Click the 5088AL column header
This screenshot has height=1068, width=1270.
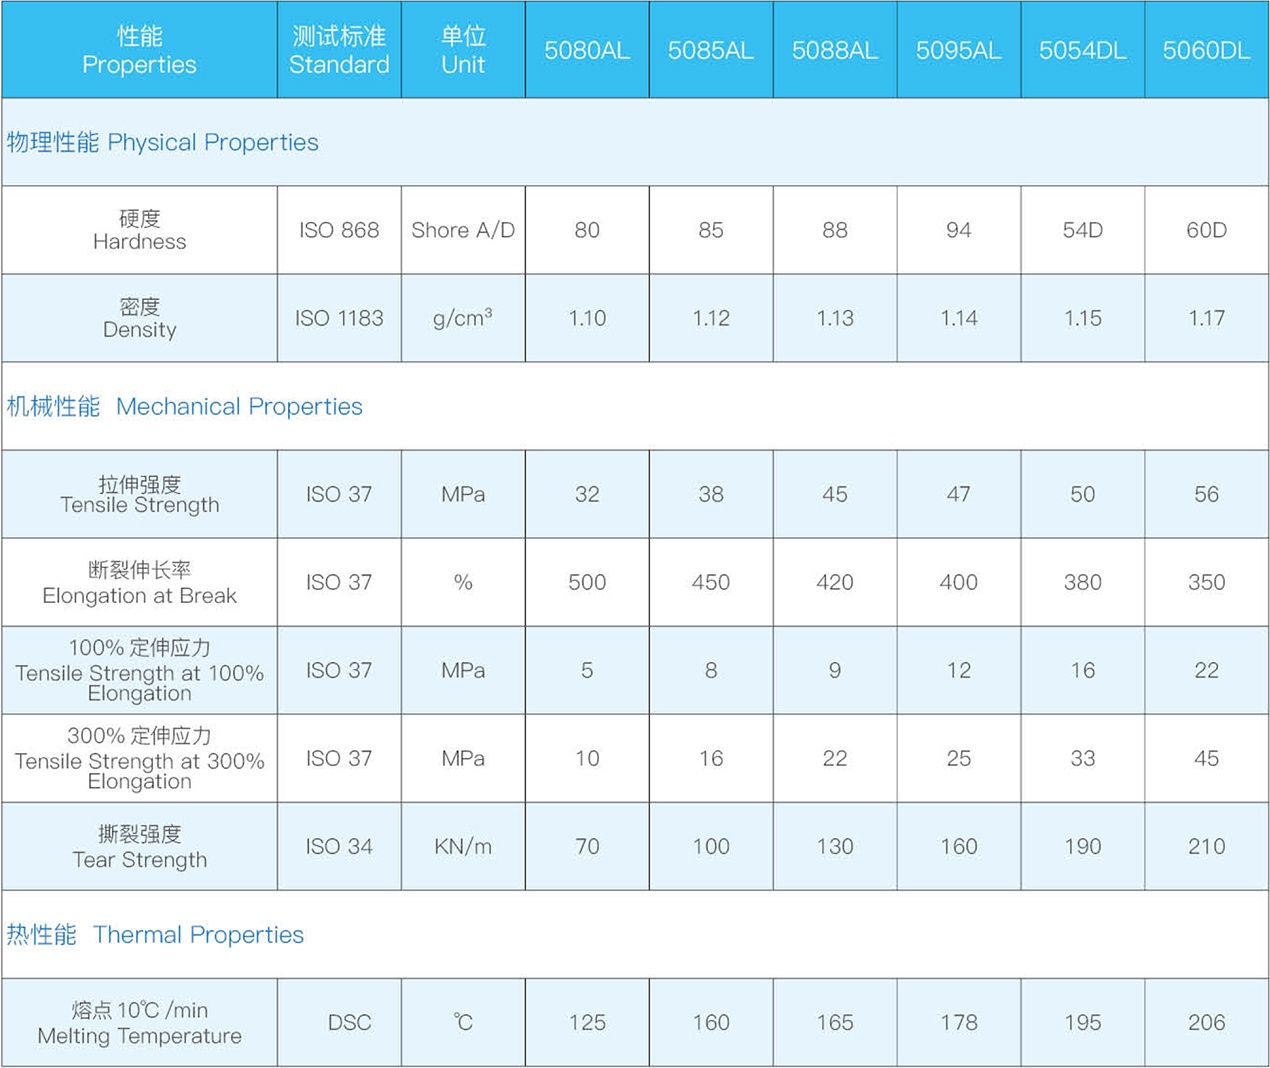[x=835, y=51]
